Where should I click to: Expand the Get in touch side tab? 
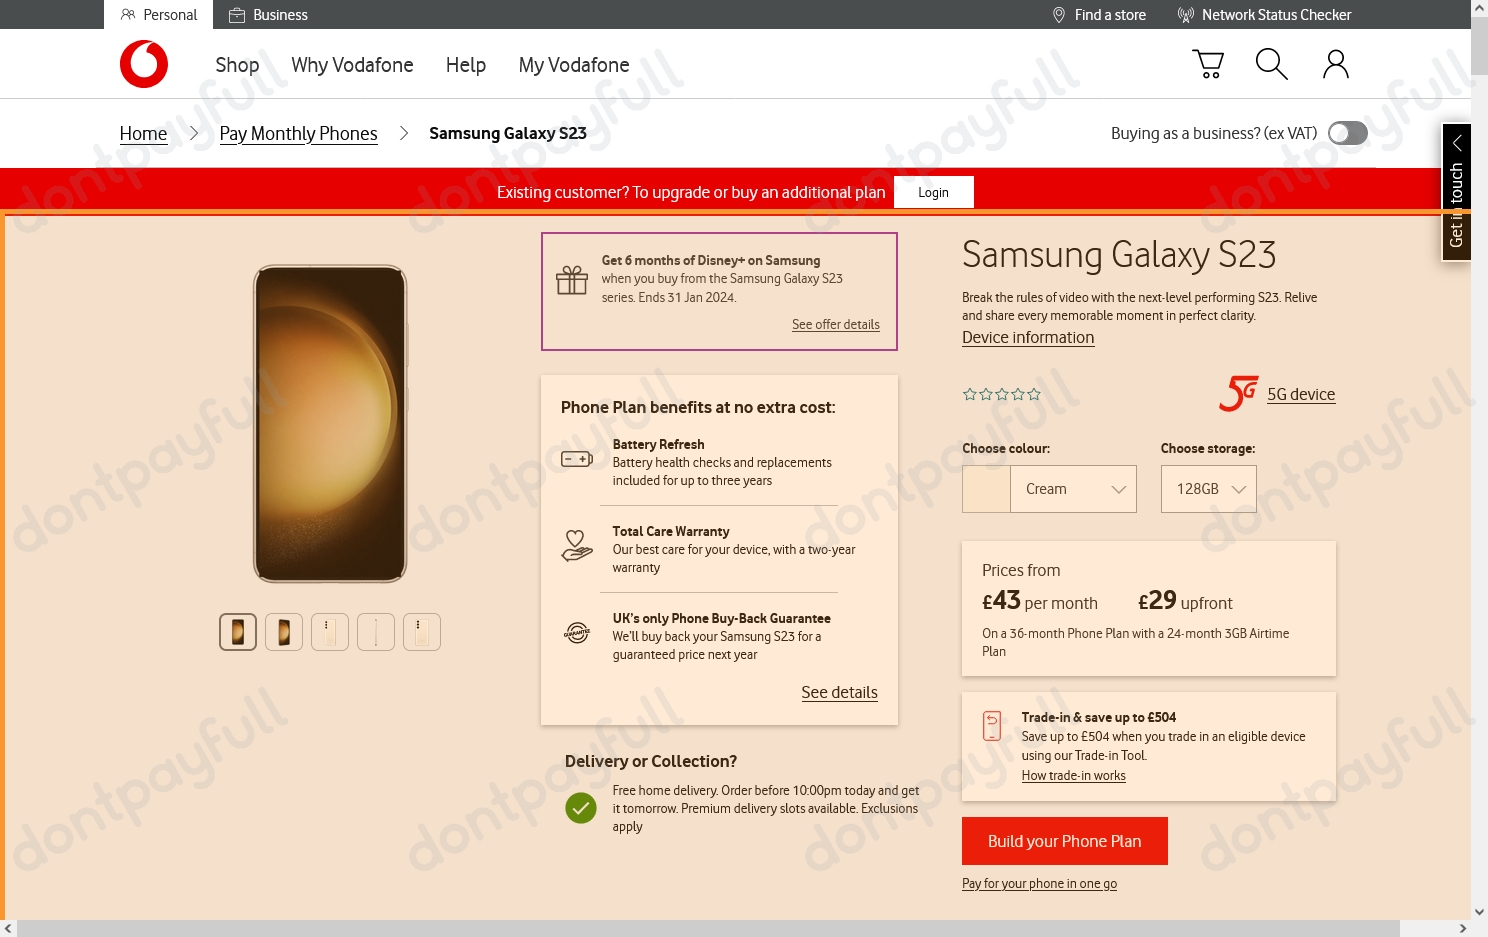pos(1456,192)
